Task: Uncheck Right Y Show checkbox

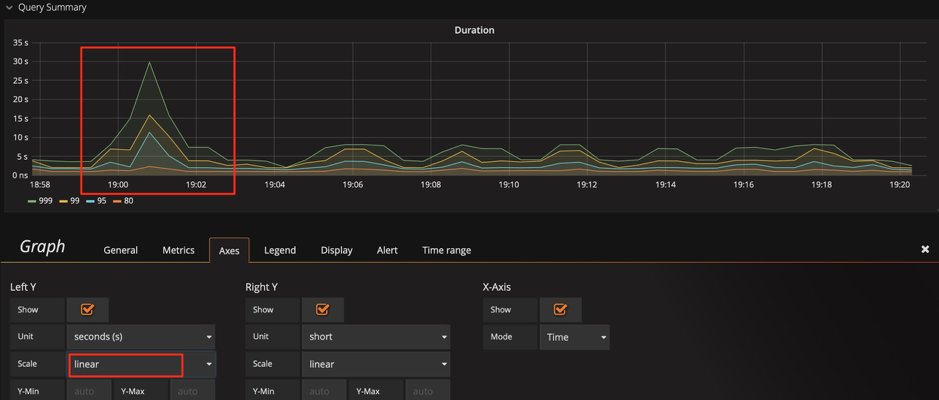Action: click(323, 310)
